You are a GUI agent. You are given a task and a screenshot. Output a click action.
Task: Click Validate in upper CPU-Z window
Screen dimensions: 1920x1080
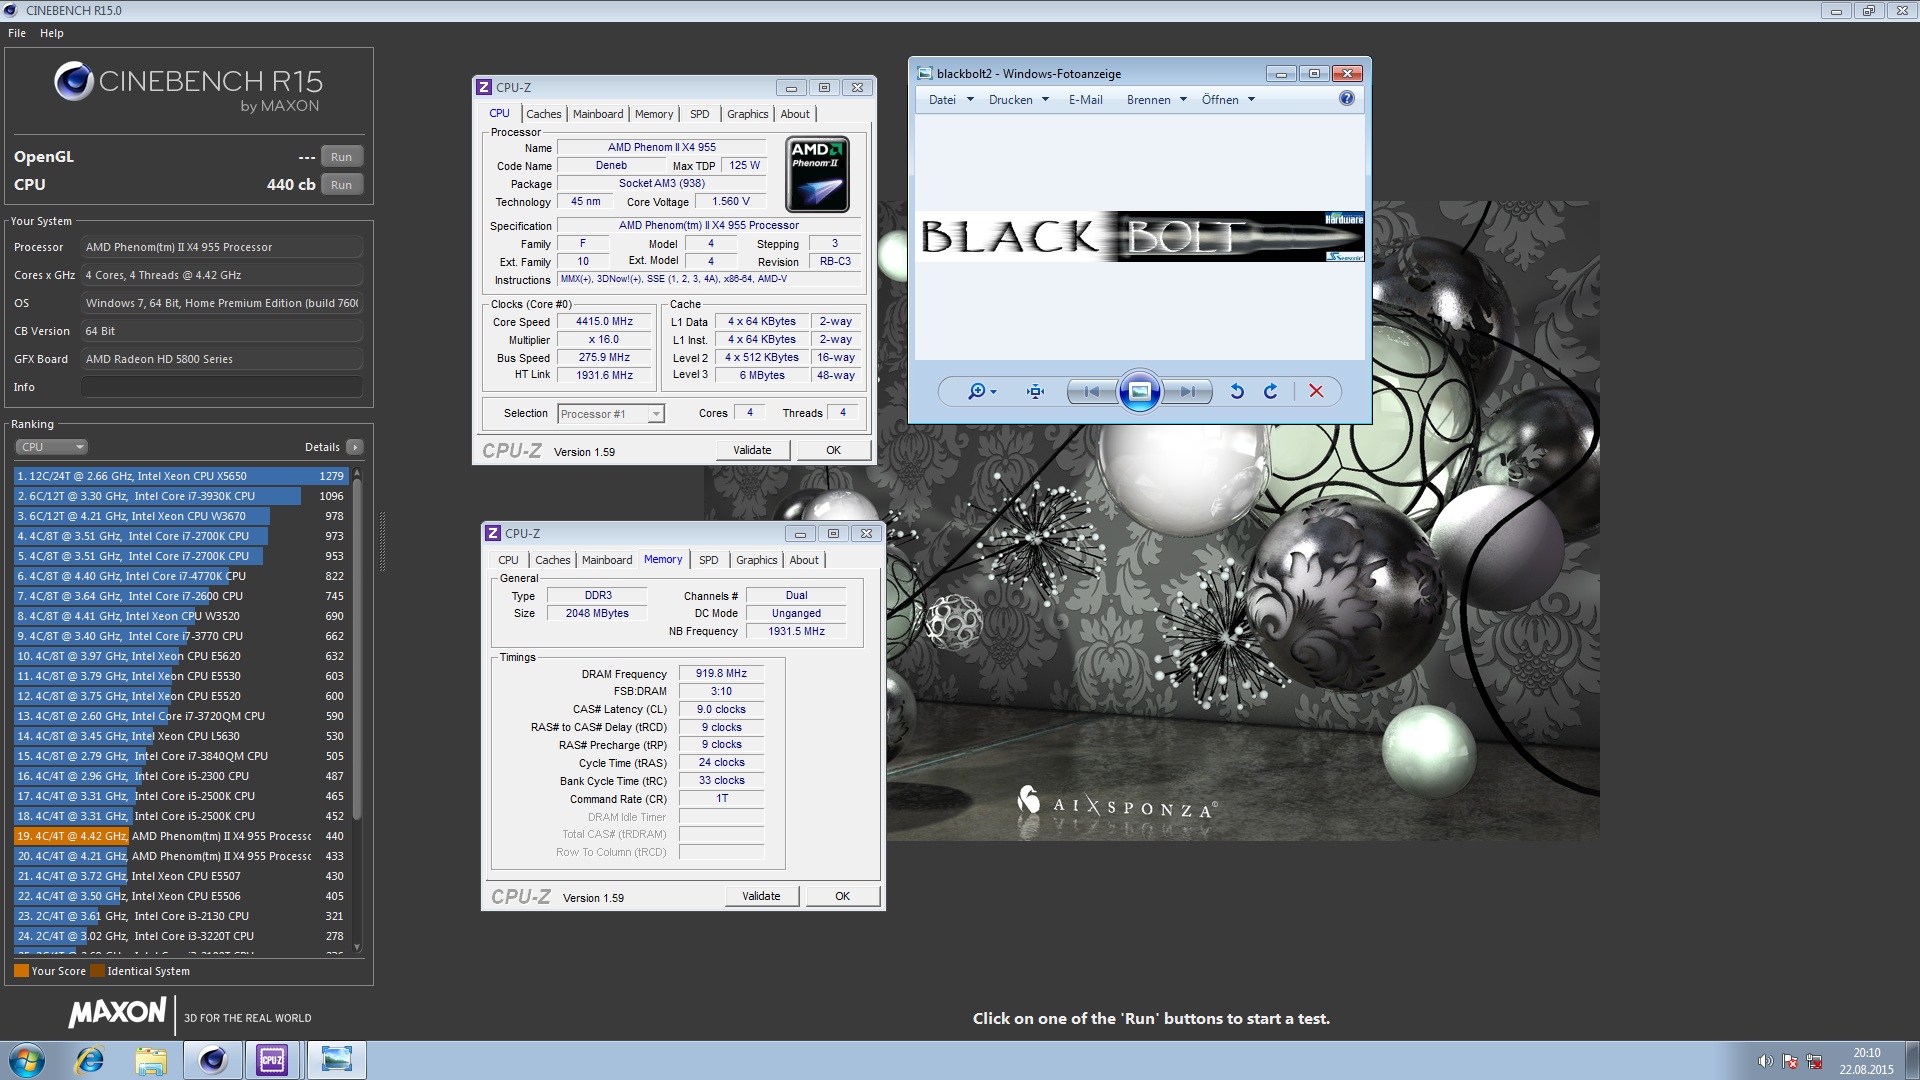click(x=753, y=451)
